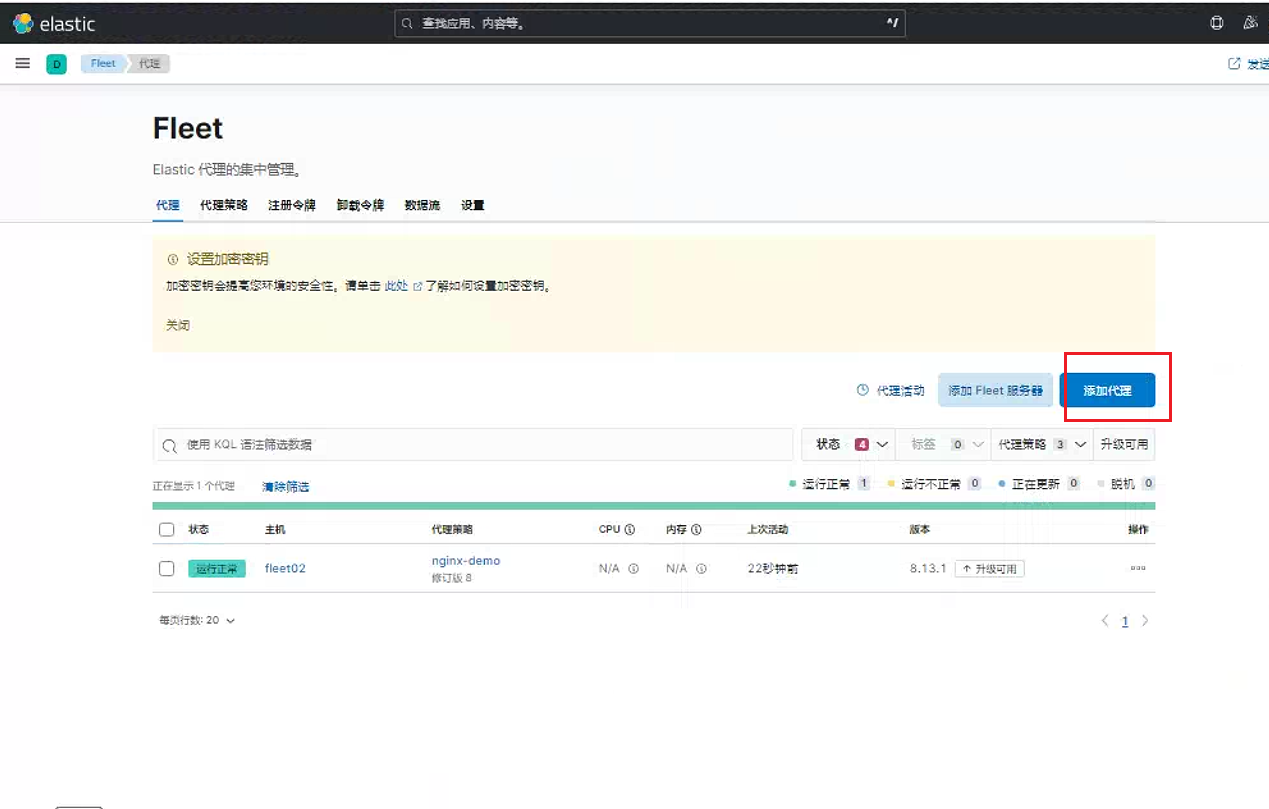This screenshot has width=1269, height=809.
Task: Go to the next page arrow
Action: [1145, 621]
